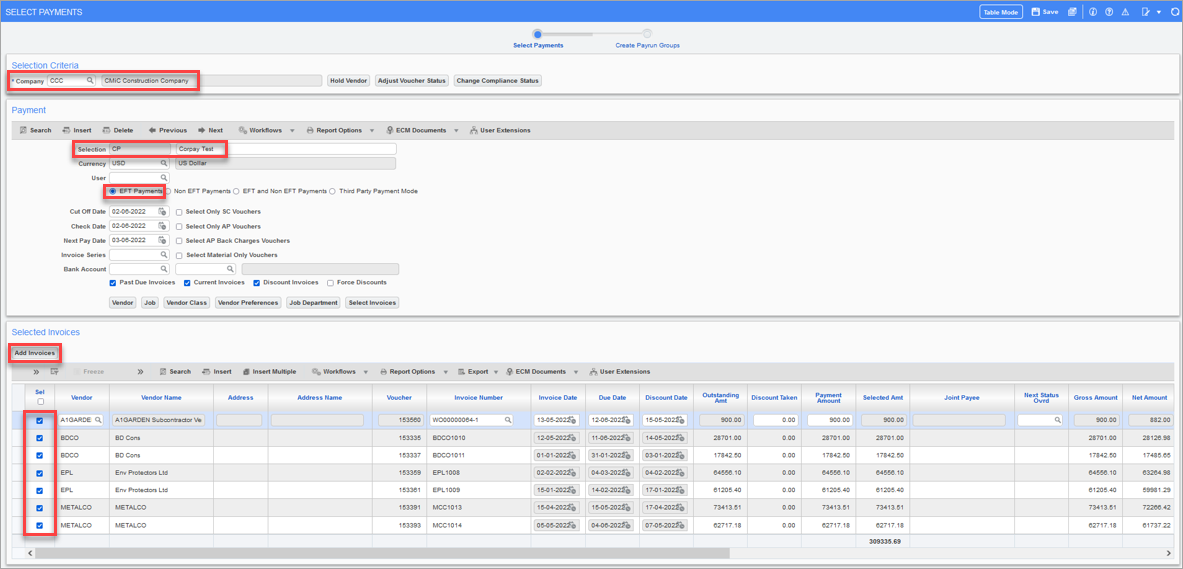Open Cut Off Date calendar picker
The image size is (1183, 569).
[162, 212]
